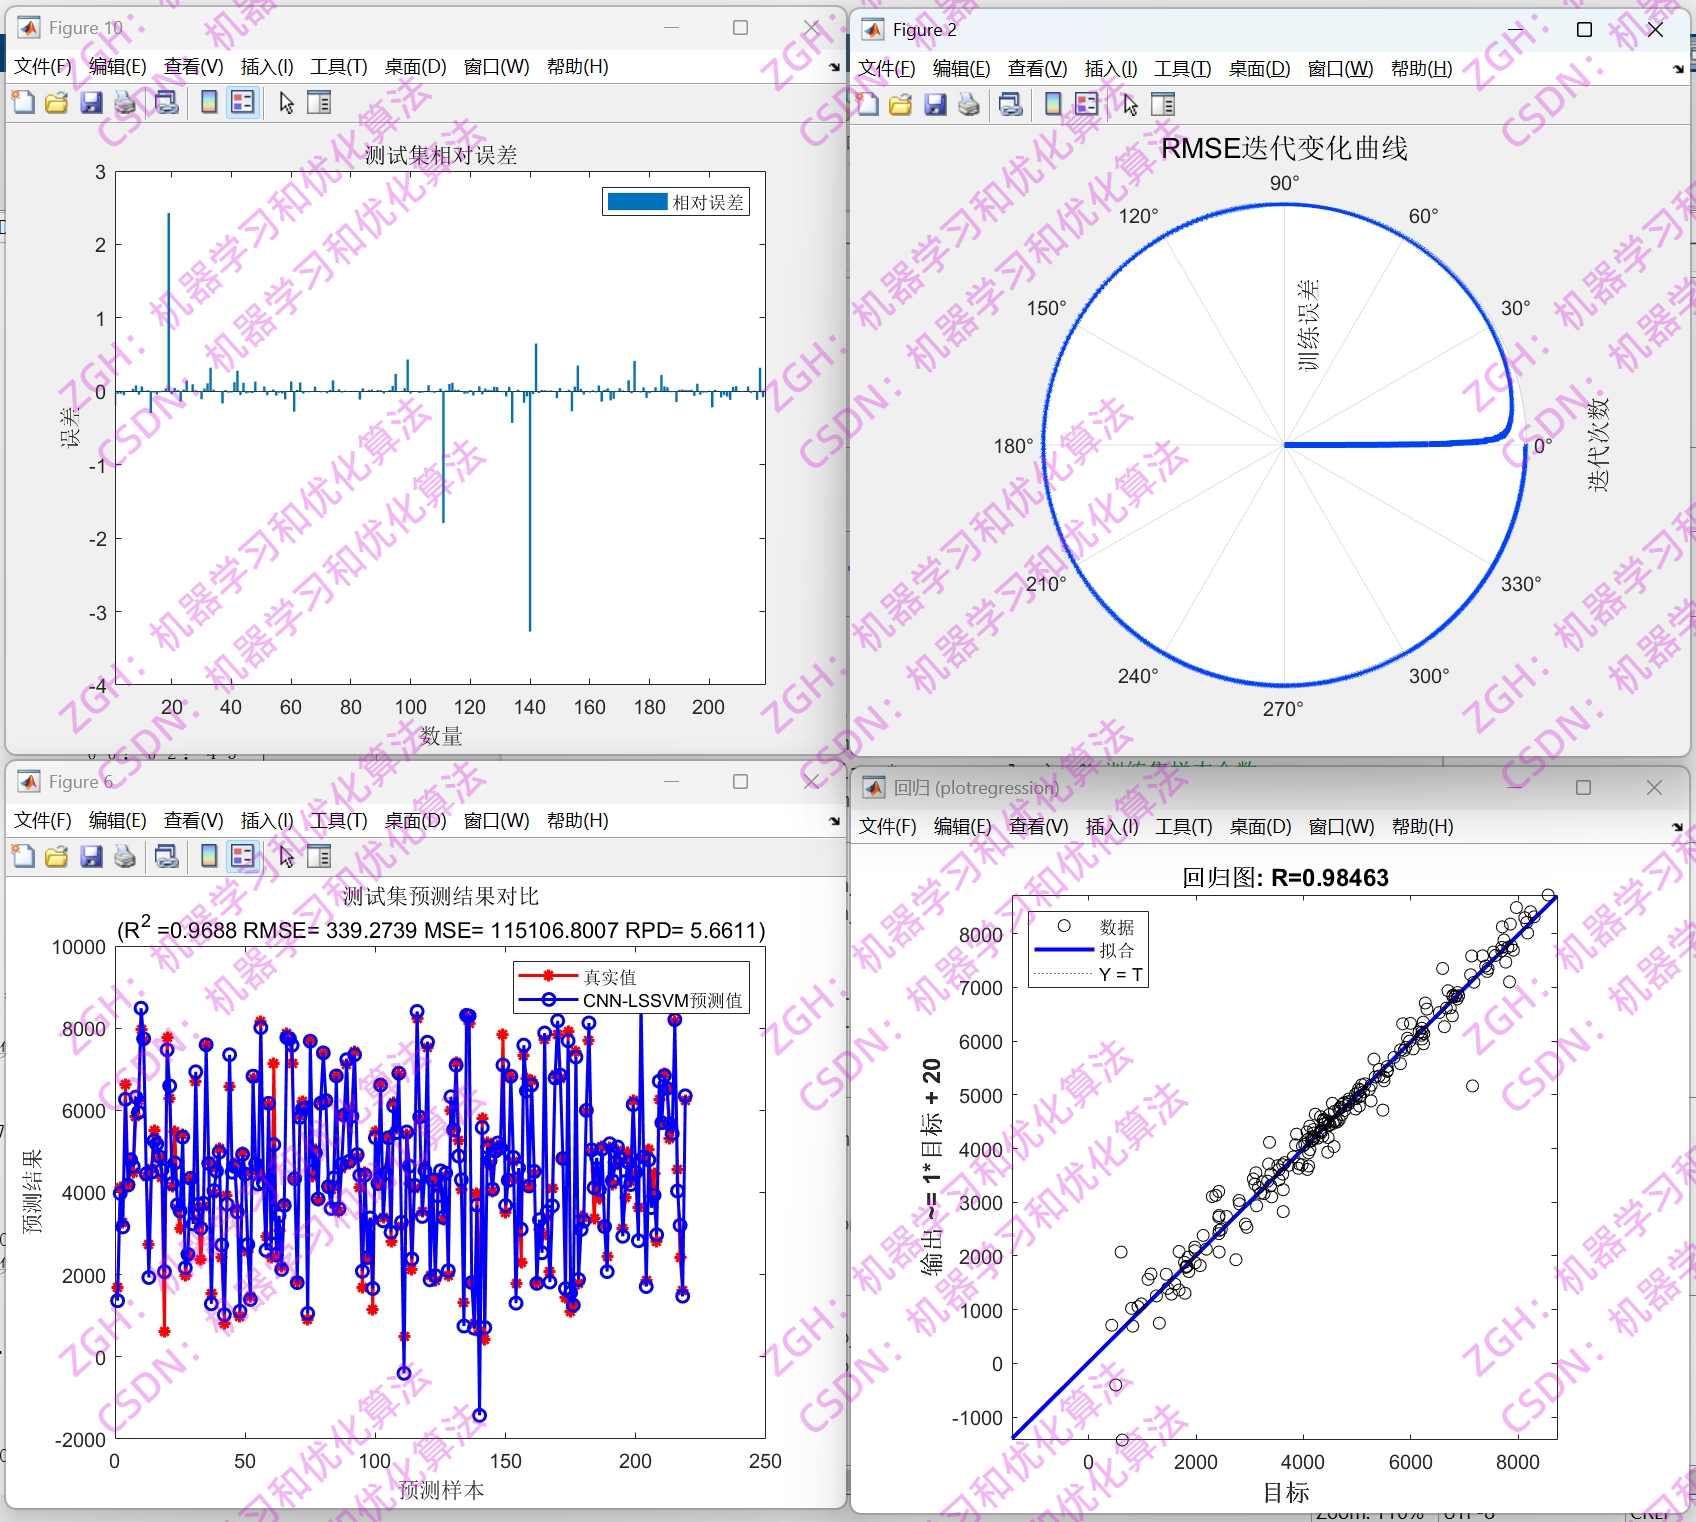Viewport: 1696px width, 1522px height.
Task: Click the dock arrow in Figure 10 menu bar
Action: (834, 67)
